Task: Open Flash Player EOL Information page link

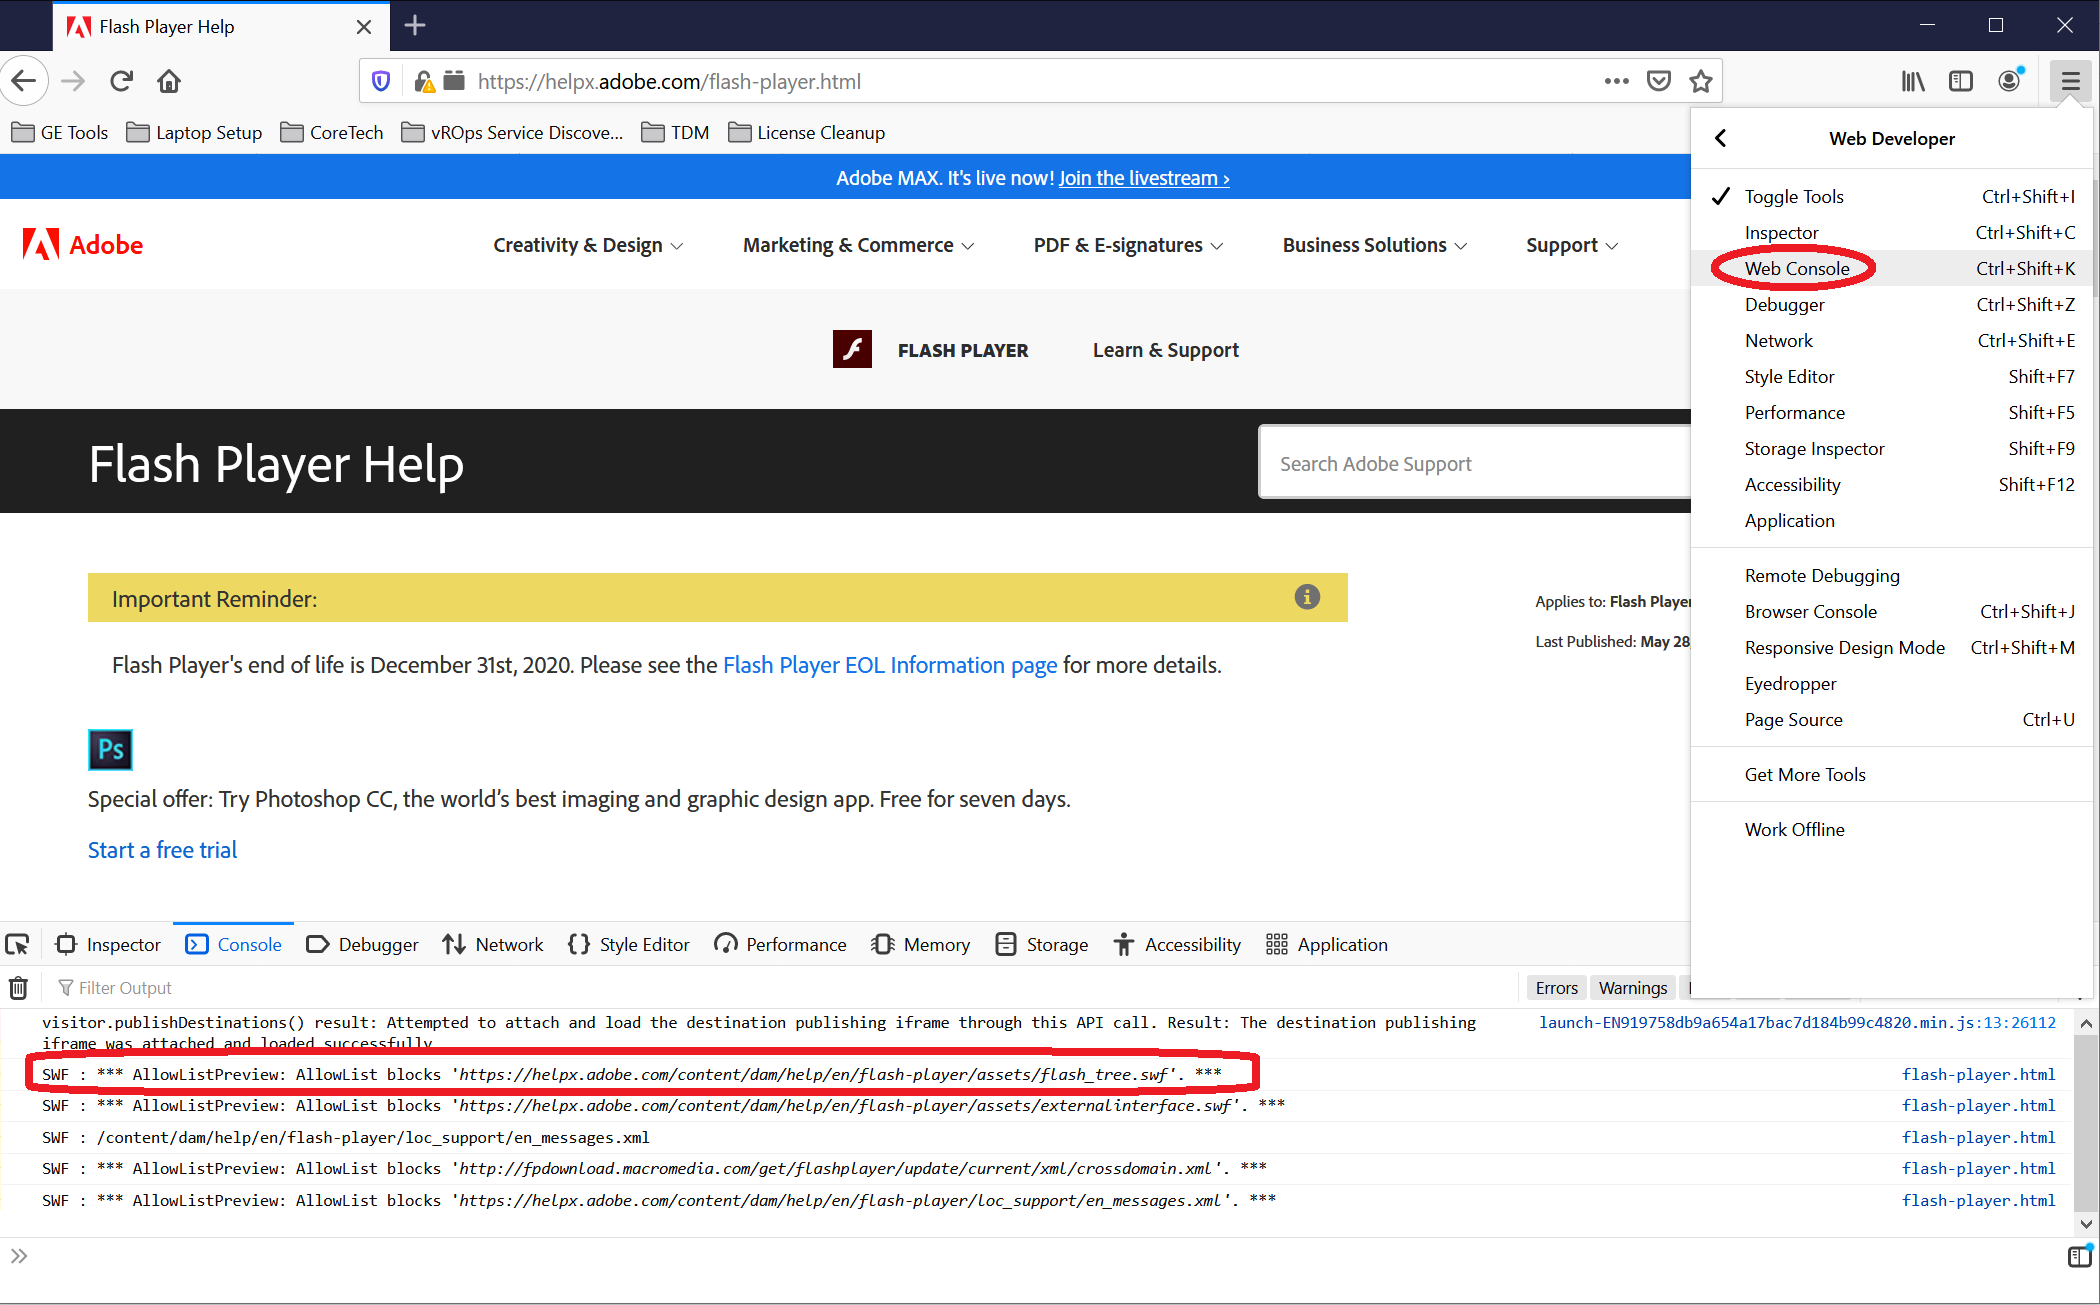Action: click(x=889, y=665)
